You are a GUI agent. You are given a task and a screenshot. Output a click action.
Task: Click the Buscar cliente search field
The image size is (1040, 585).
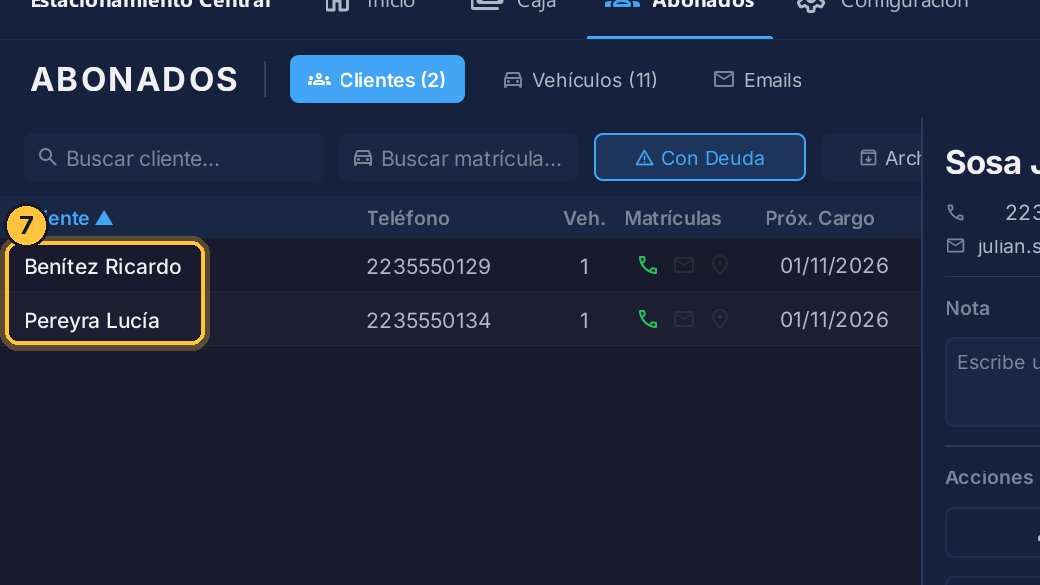coord(174,158)
